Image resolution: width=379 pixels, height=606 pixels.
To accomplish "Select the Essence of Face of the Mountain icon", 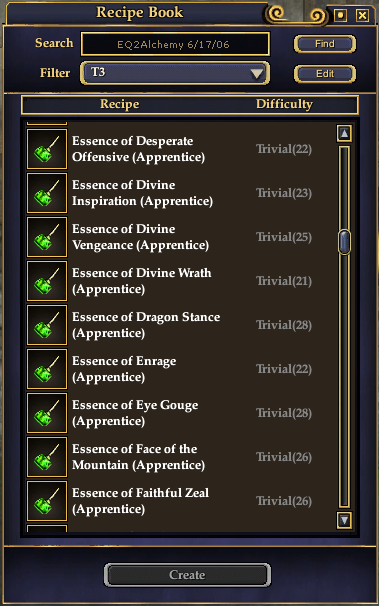I will pos(47,457).
